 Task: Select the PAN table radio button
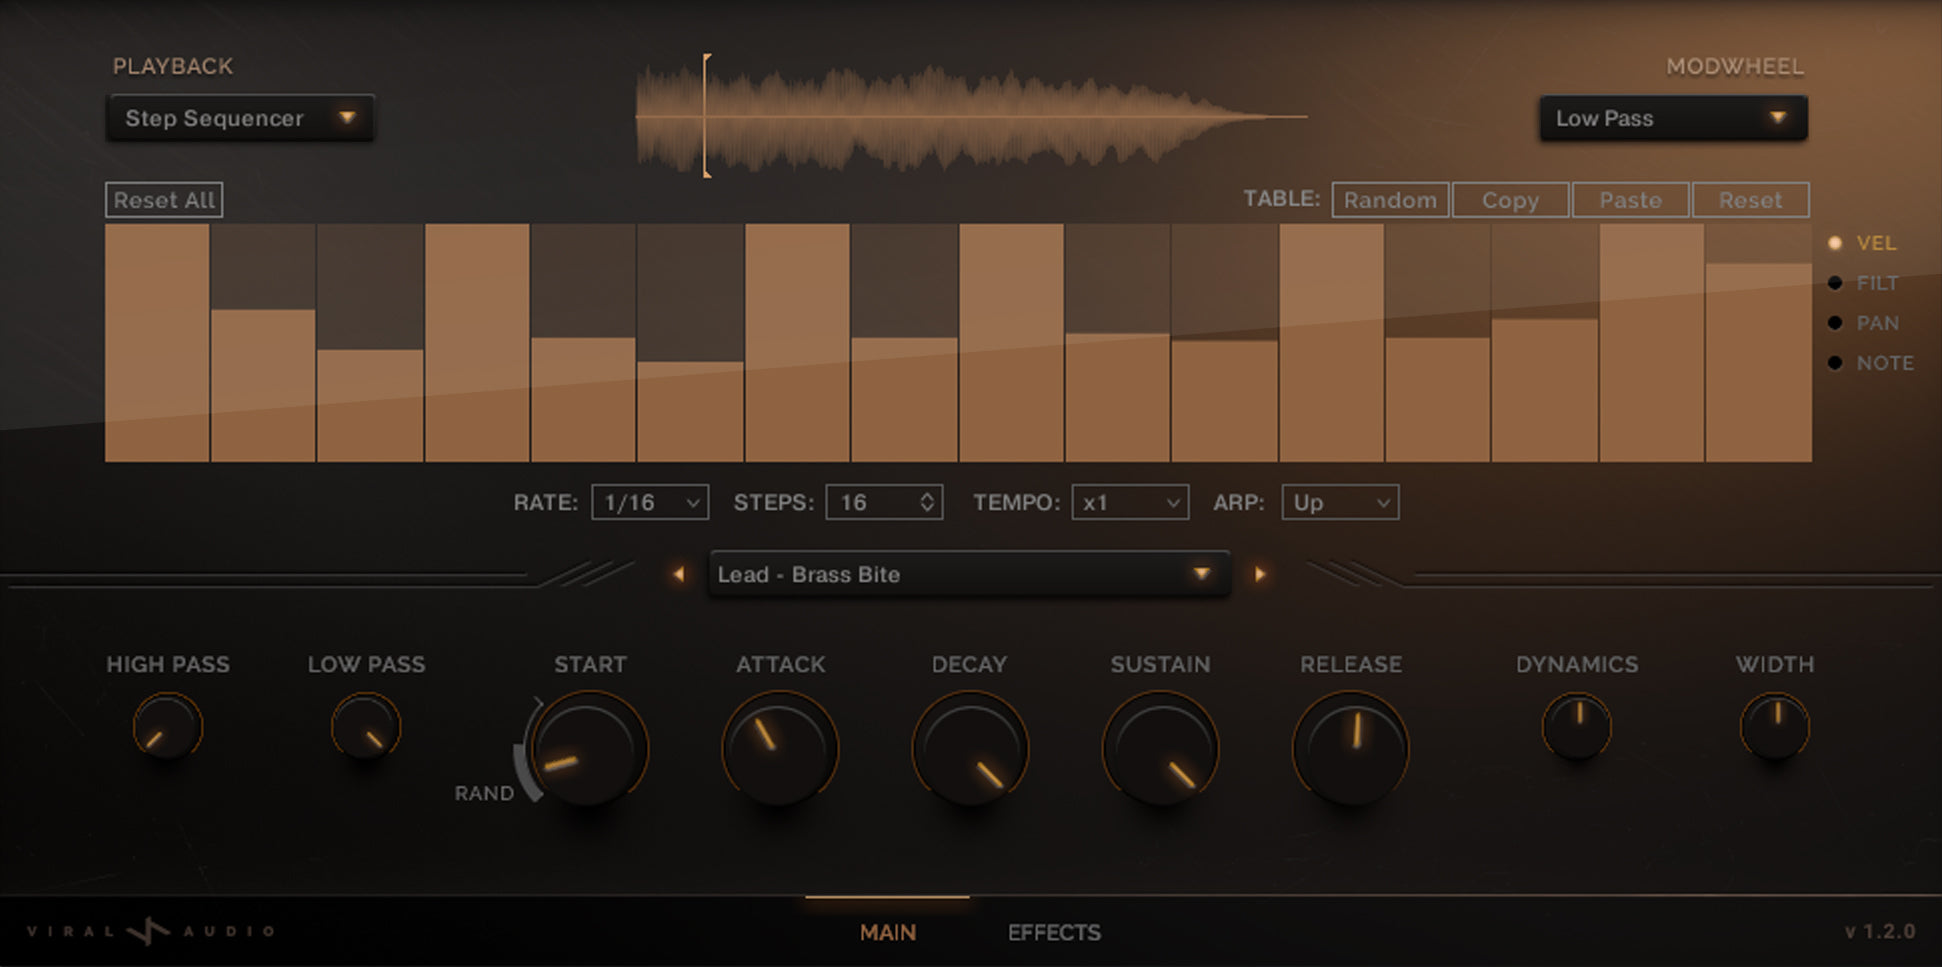[x=1835, y=323]
